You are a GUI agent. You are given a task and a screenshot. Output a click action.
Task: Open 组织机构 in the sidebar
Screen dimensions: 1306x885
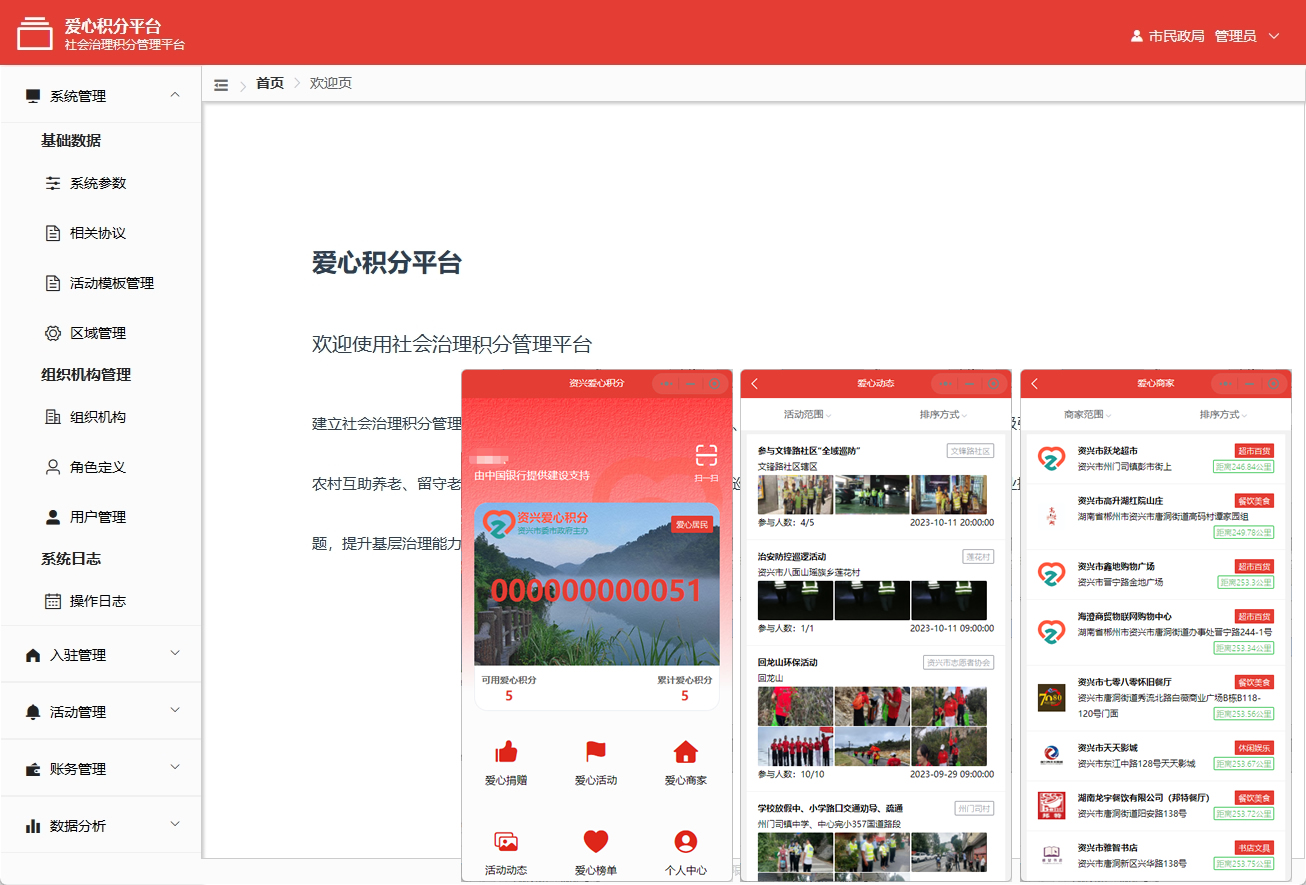click(x=100, y=417)
